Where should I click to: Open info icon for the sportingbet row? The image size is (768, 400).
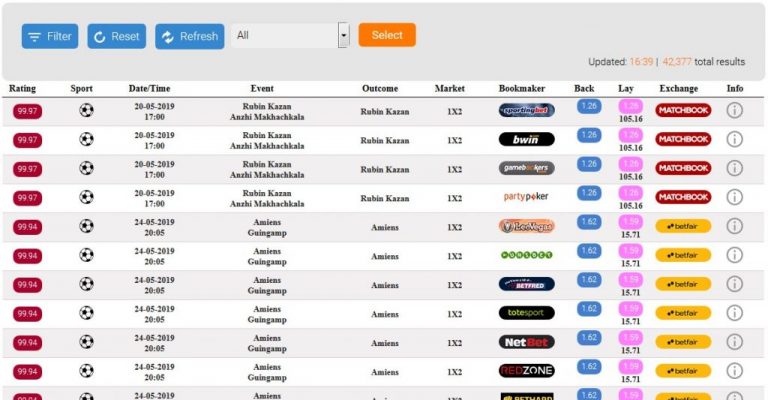(x=735, y=110)
